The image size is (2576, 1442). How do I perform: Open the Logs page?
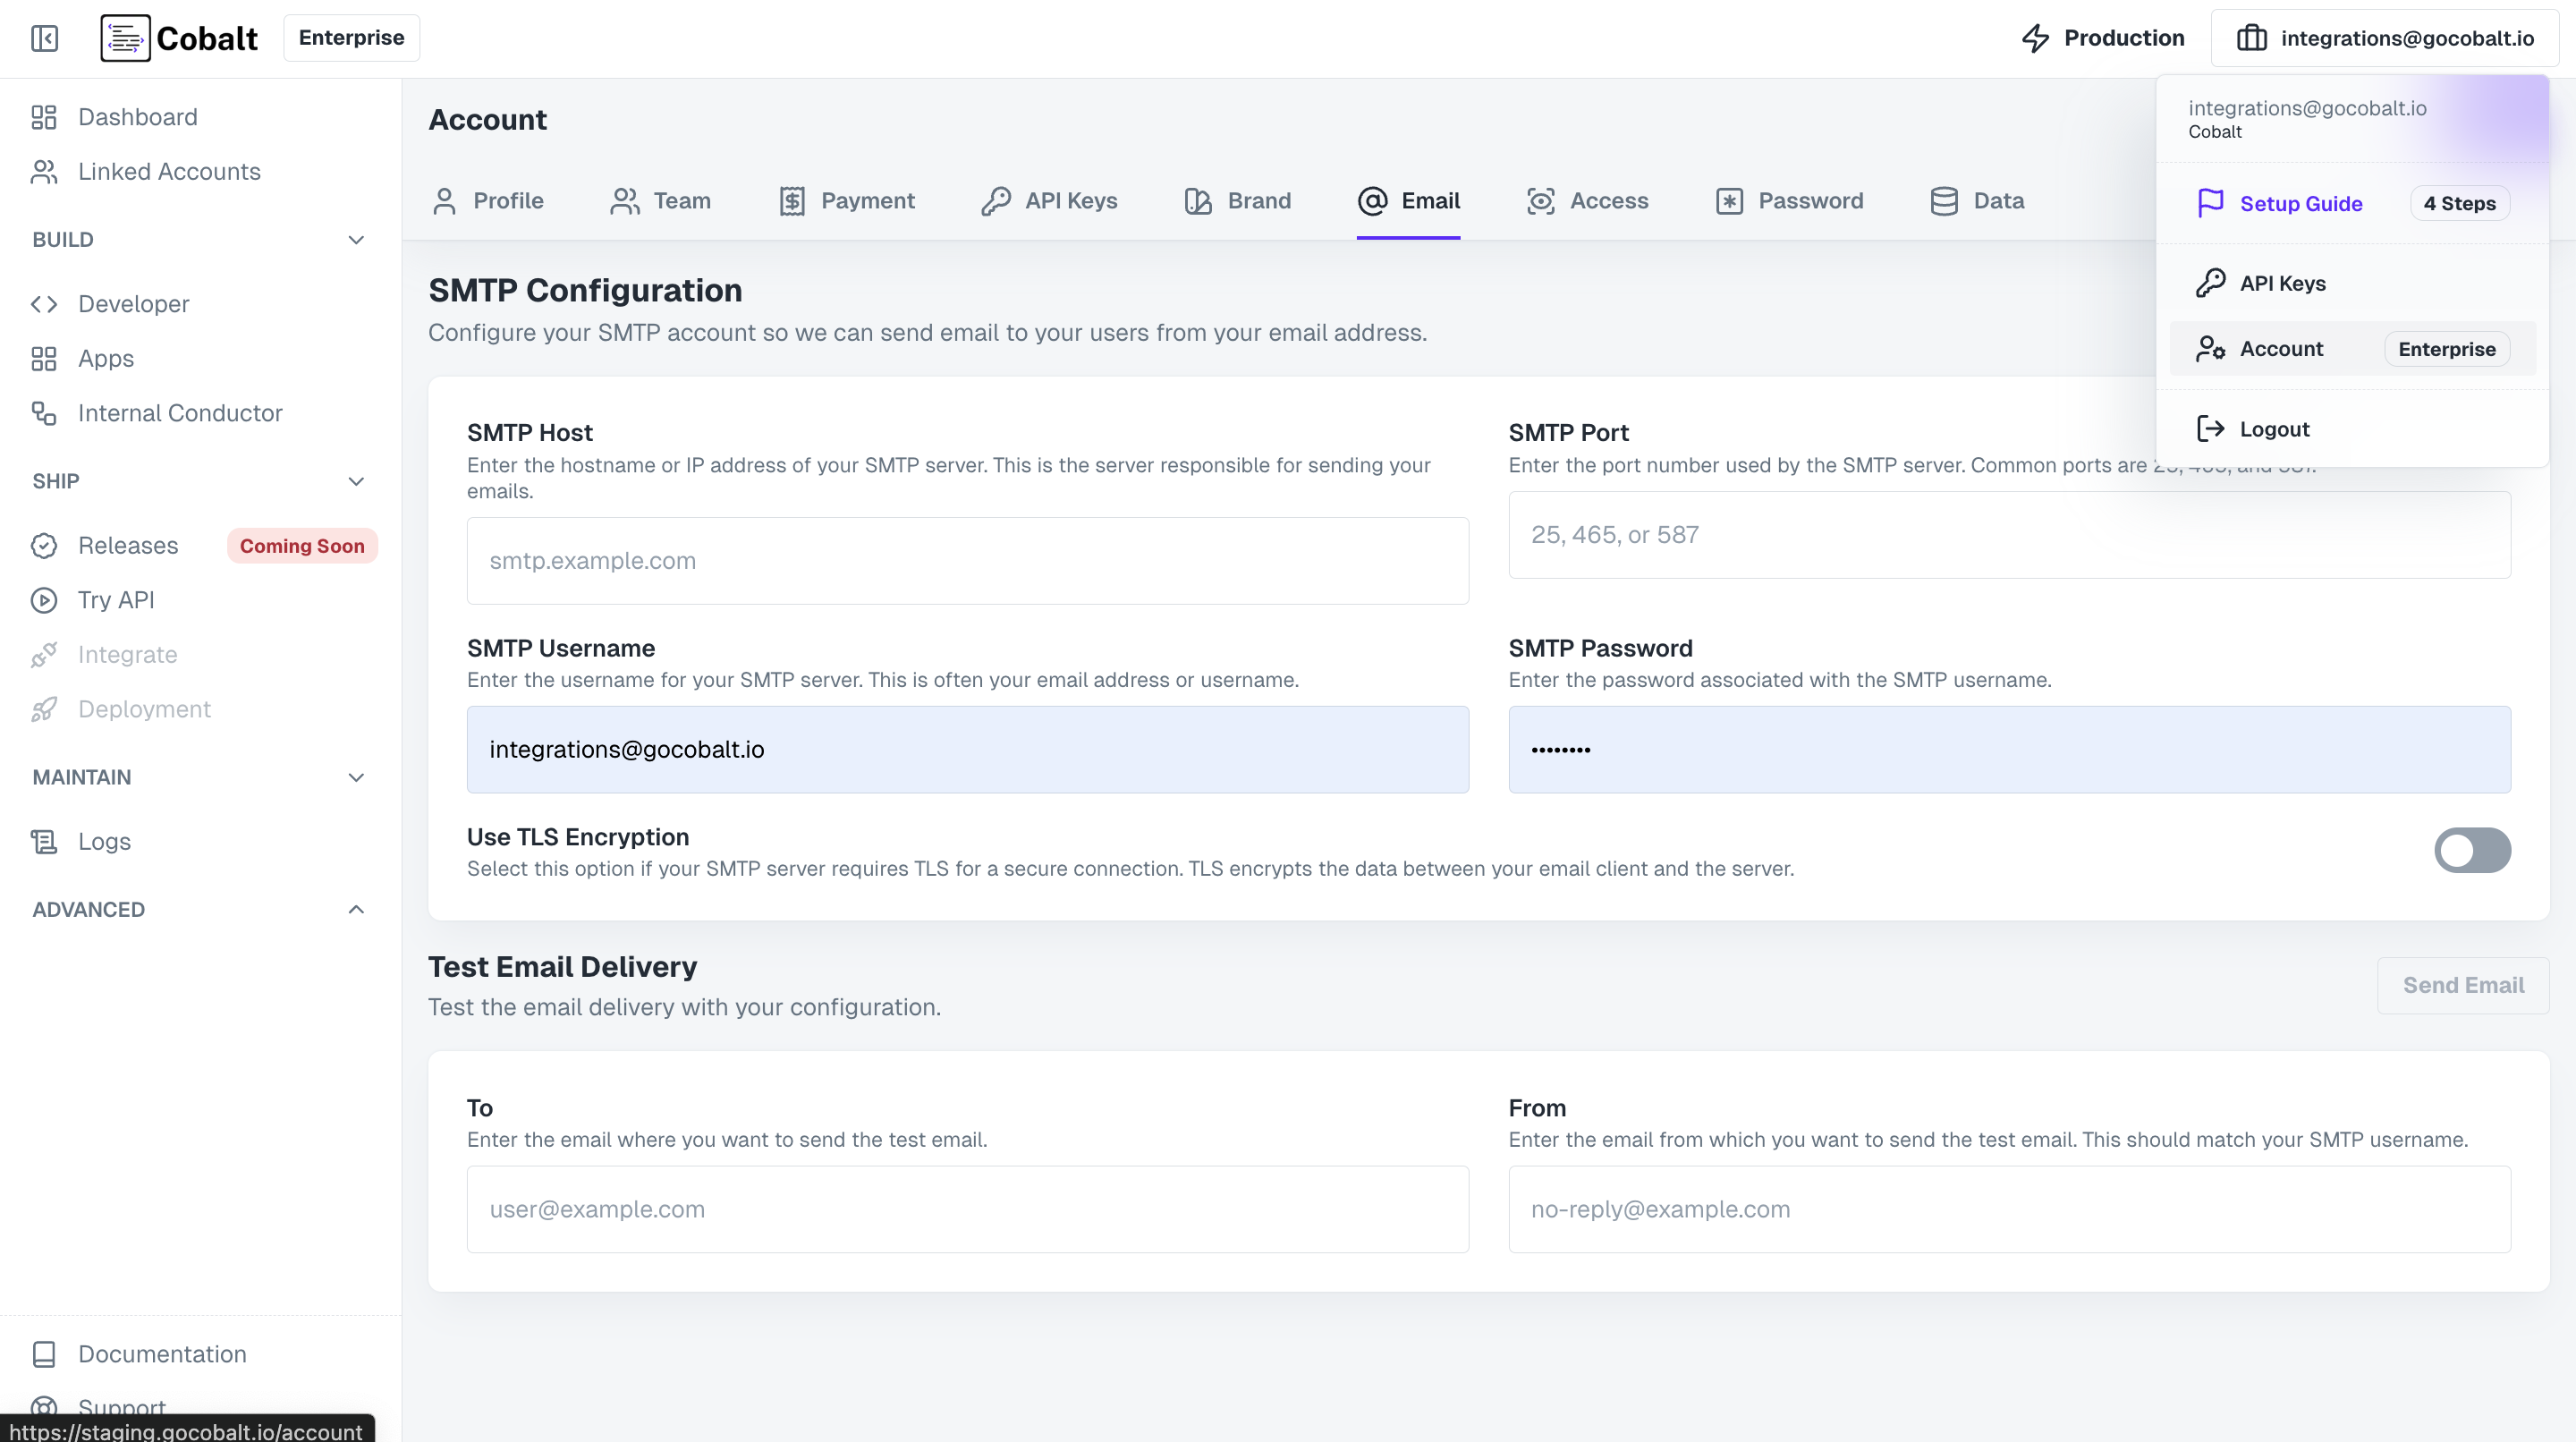pos(104,841)
